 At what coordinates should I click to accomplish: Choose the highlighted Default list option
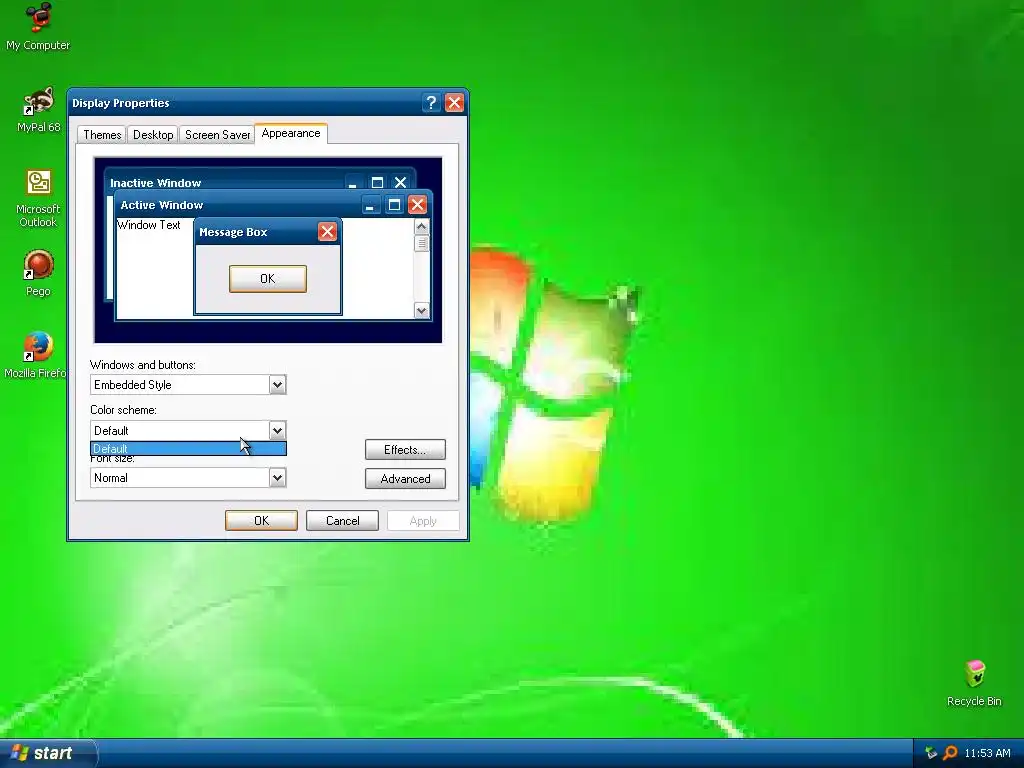pos(188,449)
